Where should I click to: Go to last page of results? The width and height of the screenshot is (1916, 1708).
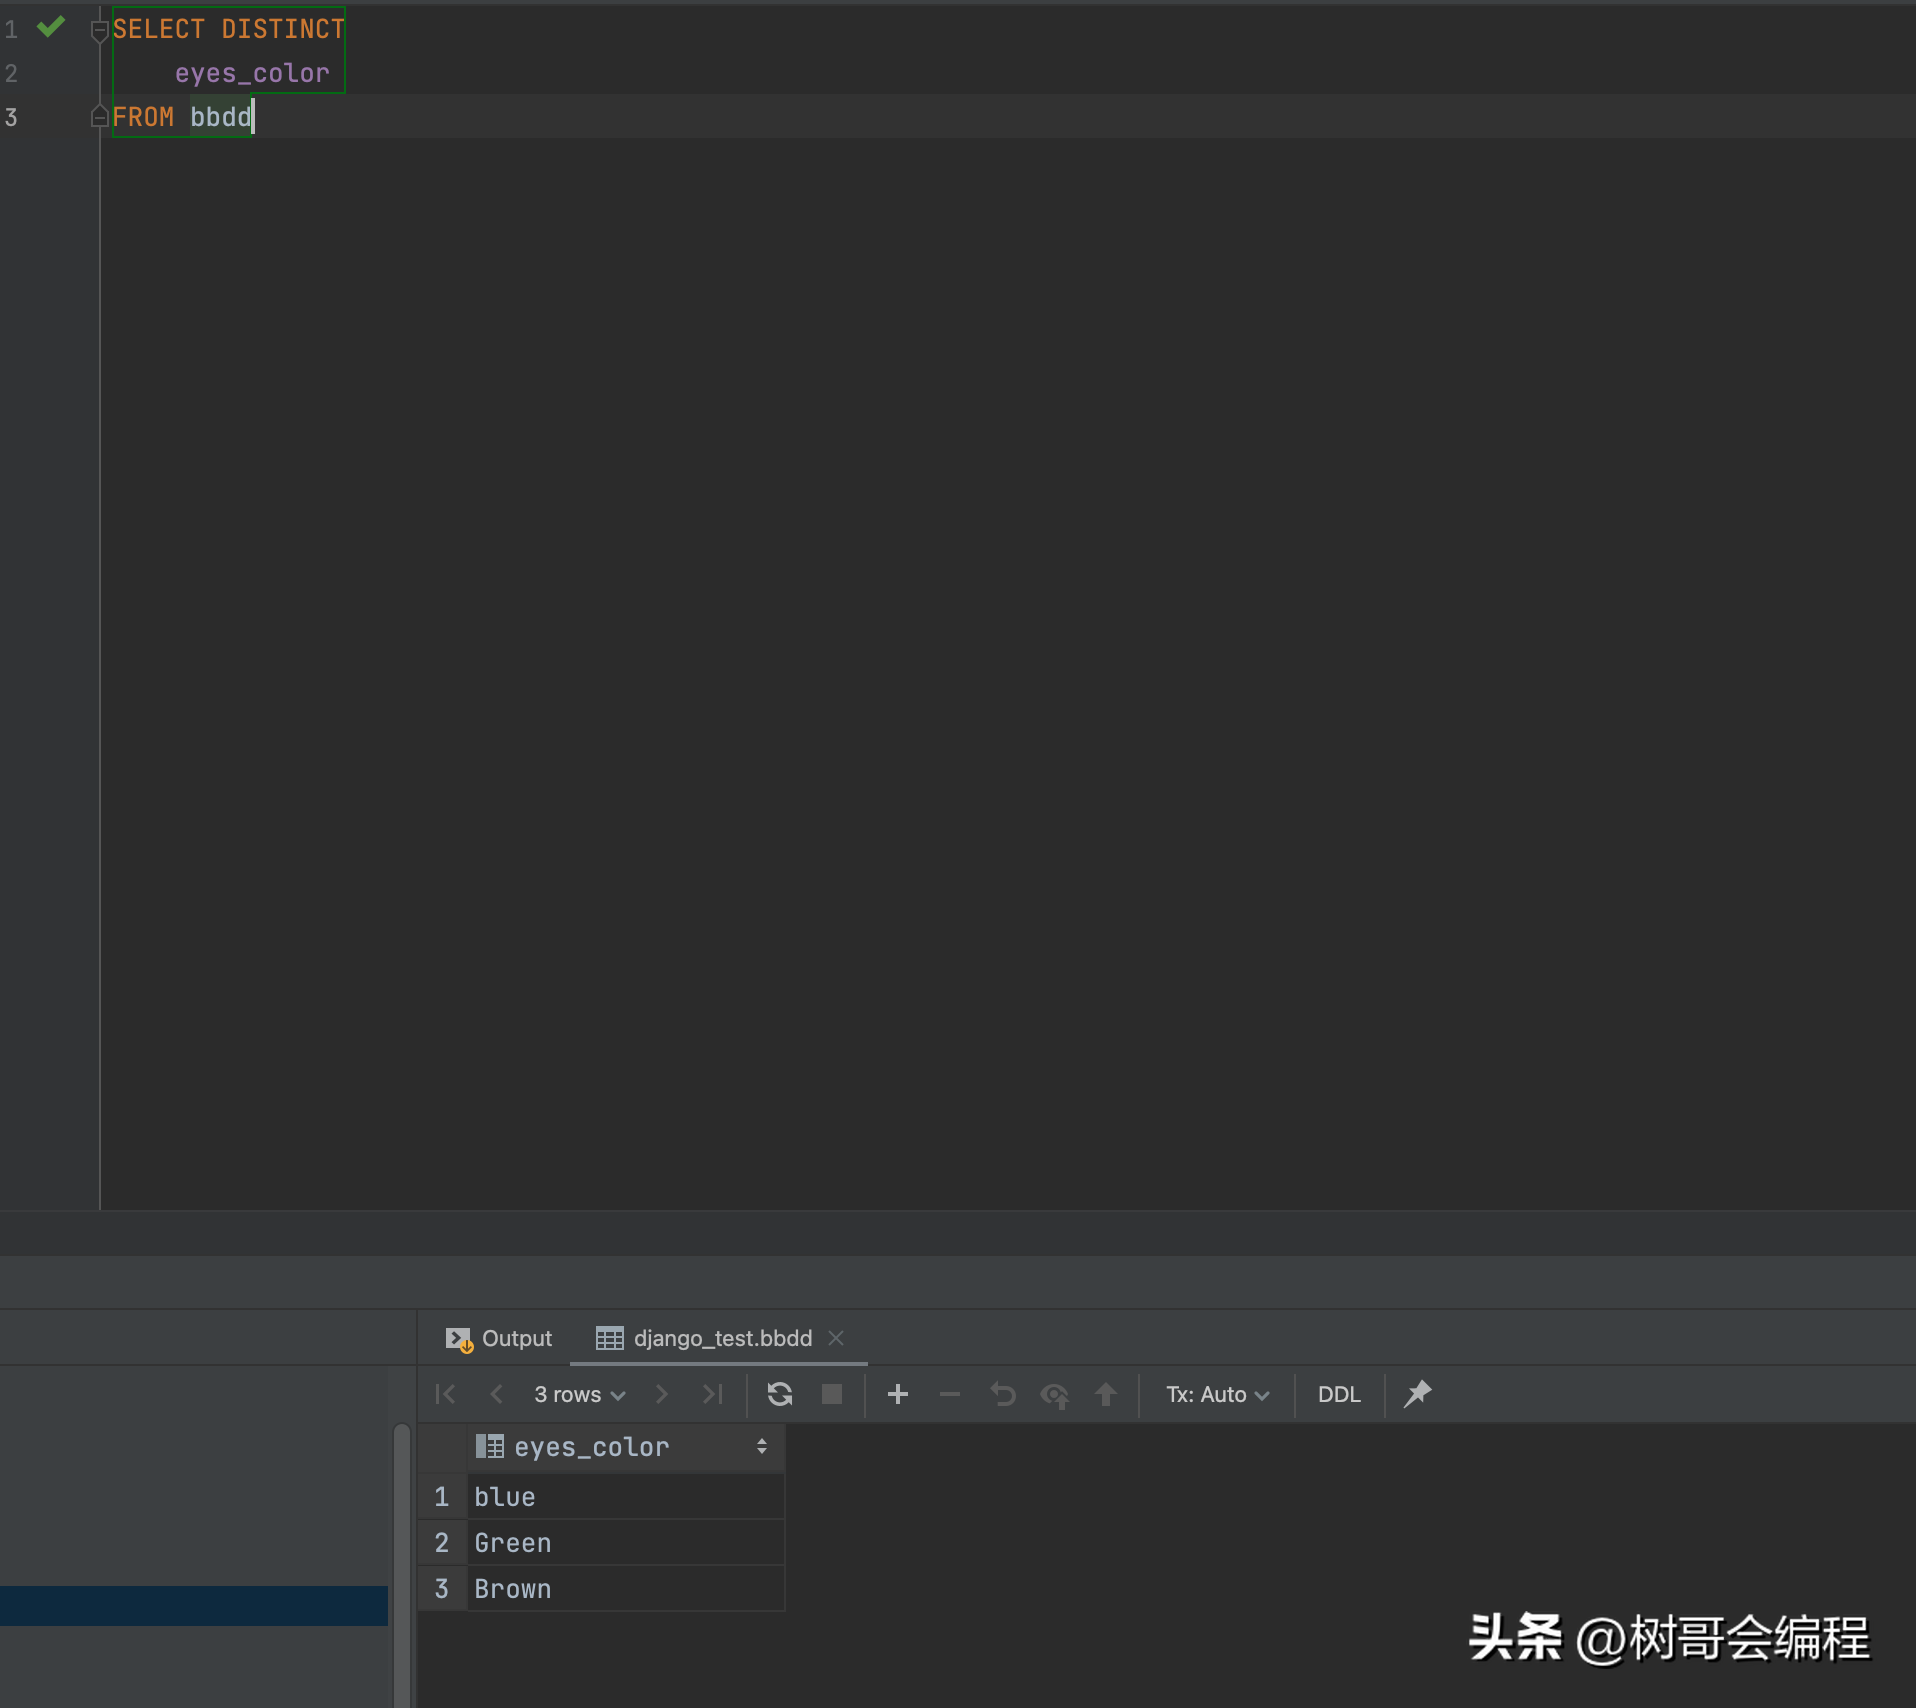click(712, 1394)
